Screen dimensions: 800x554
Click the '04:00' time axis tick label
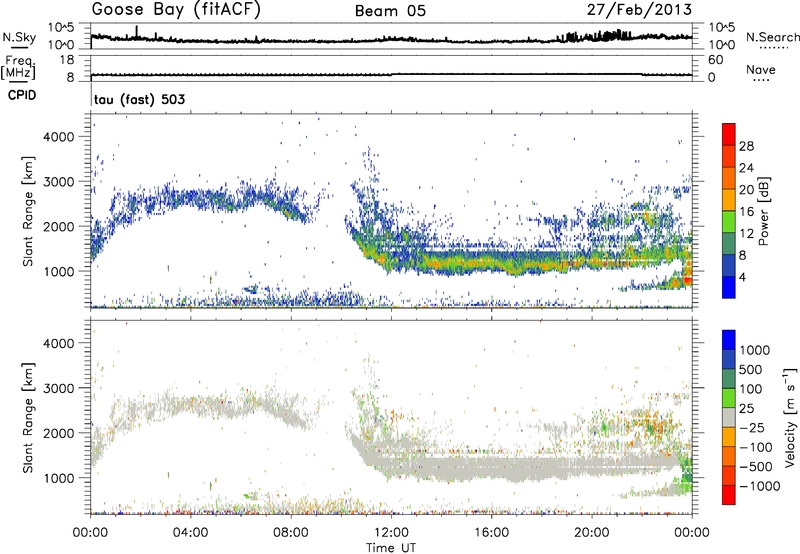pyautogui.click(x=190, y=533)
